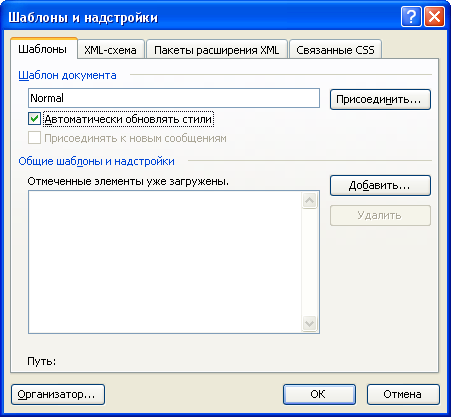The width and height of the screenshot is (451, 417).
Task: Click the help question mark icon
Action: 411,16
